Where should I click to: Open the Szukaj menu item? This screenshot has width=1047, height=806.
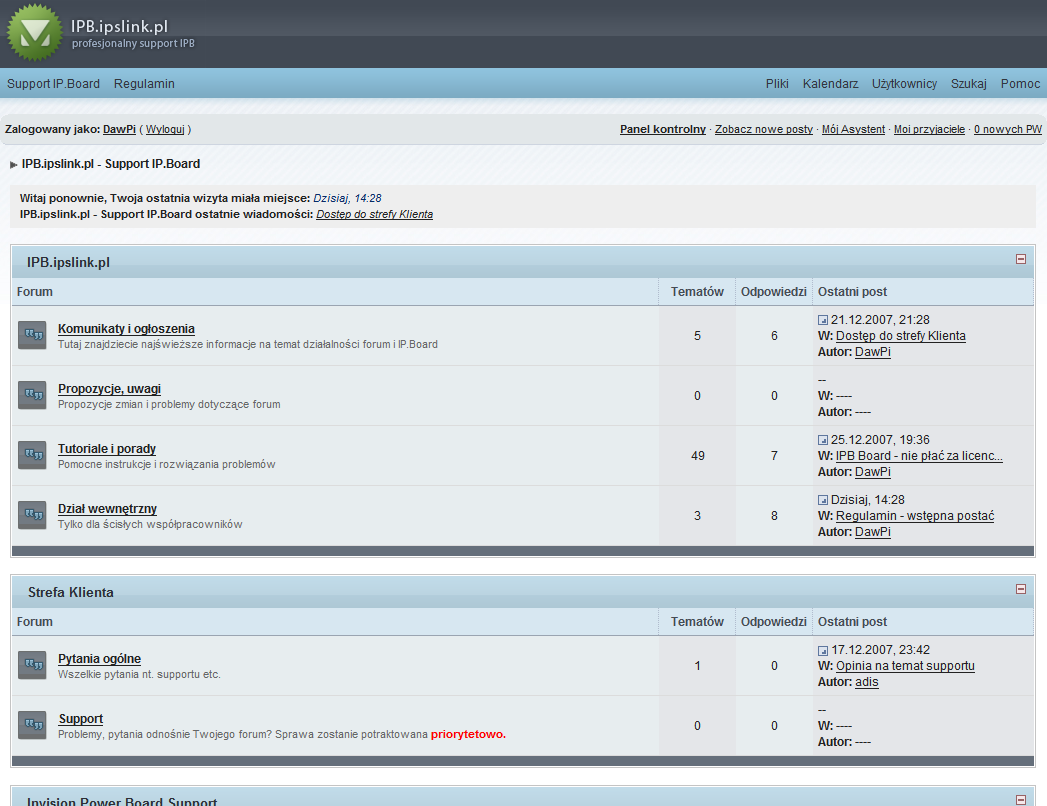(968, 84)
